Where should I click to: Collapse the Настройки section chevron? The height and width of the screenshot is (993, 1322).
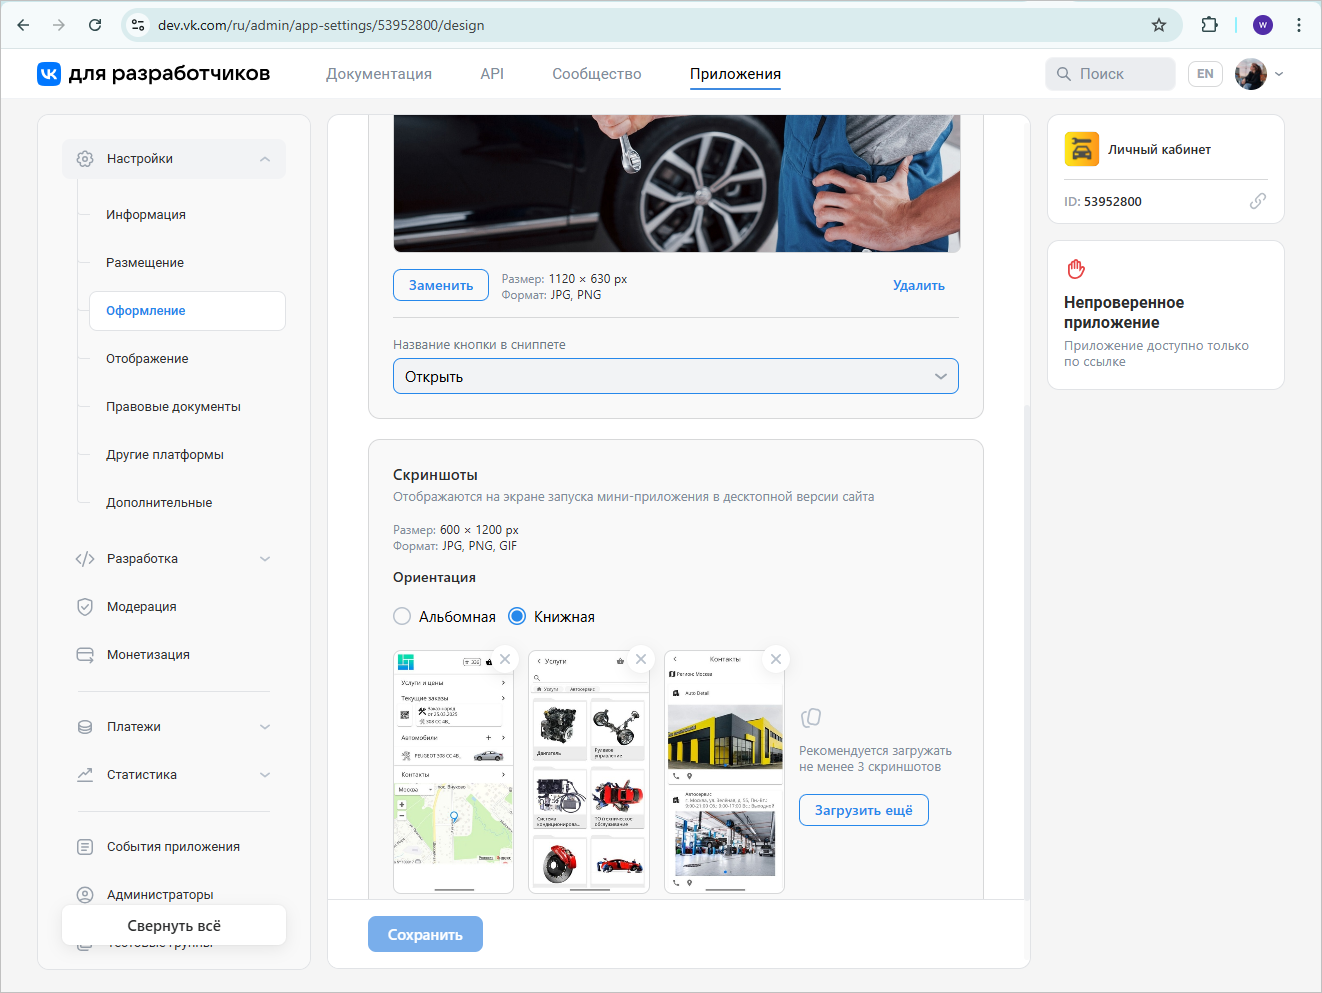click(x=264, y=158)
